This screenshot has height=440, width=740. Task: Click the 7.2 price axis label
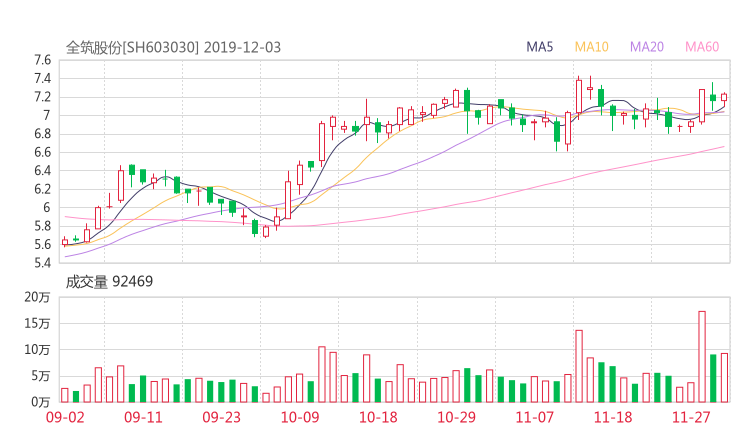click(x=42, y=97)
